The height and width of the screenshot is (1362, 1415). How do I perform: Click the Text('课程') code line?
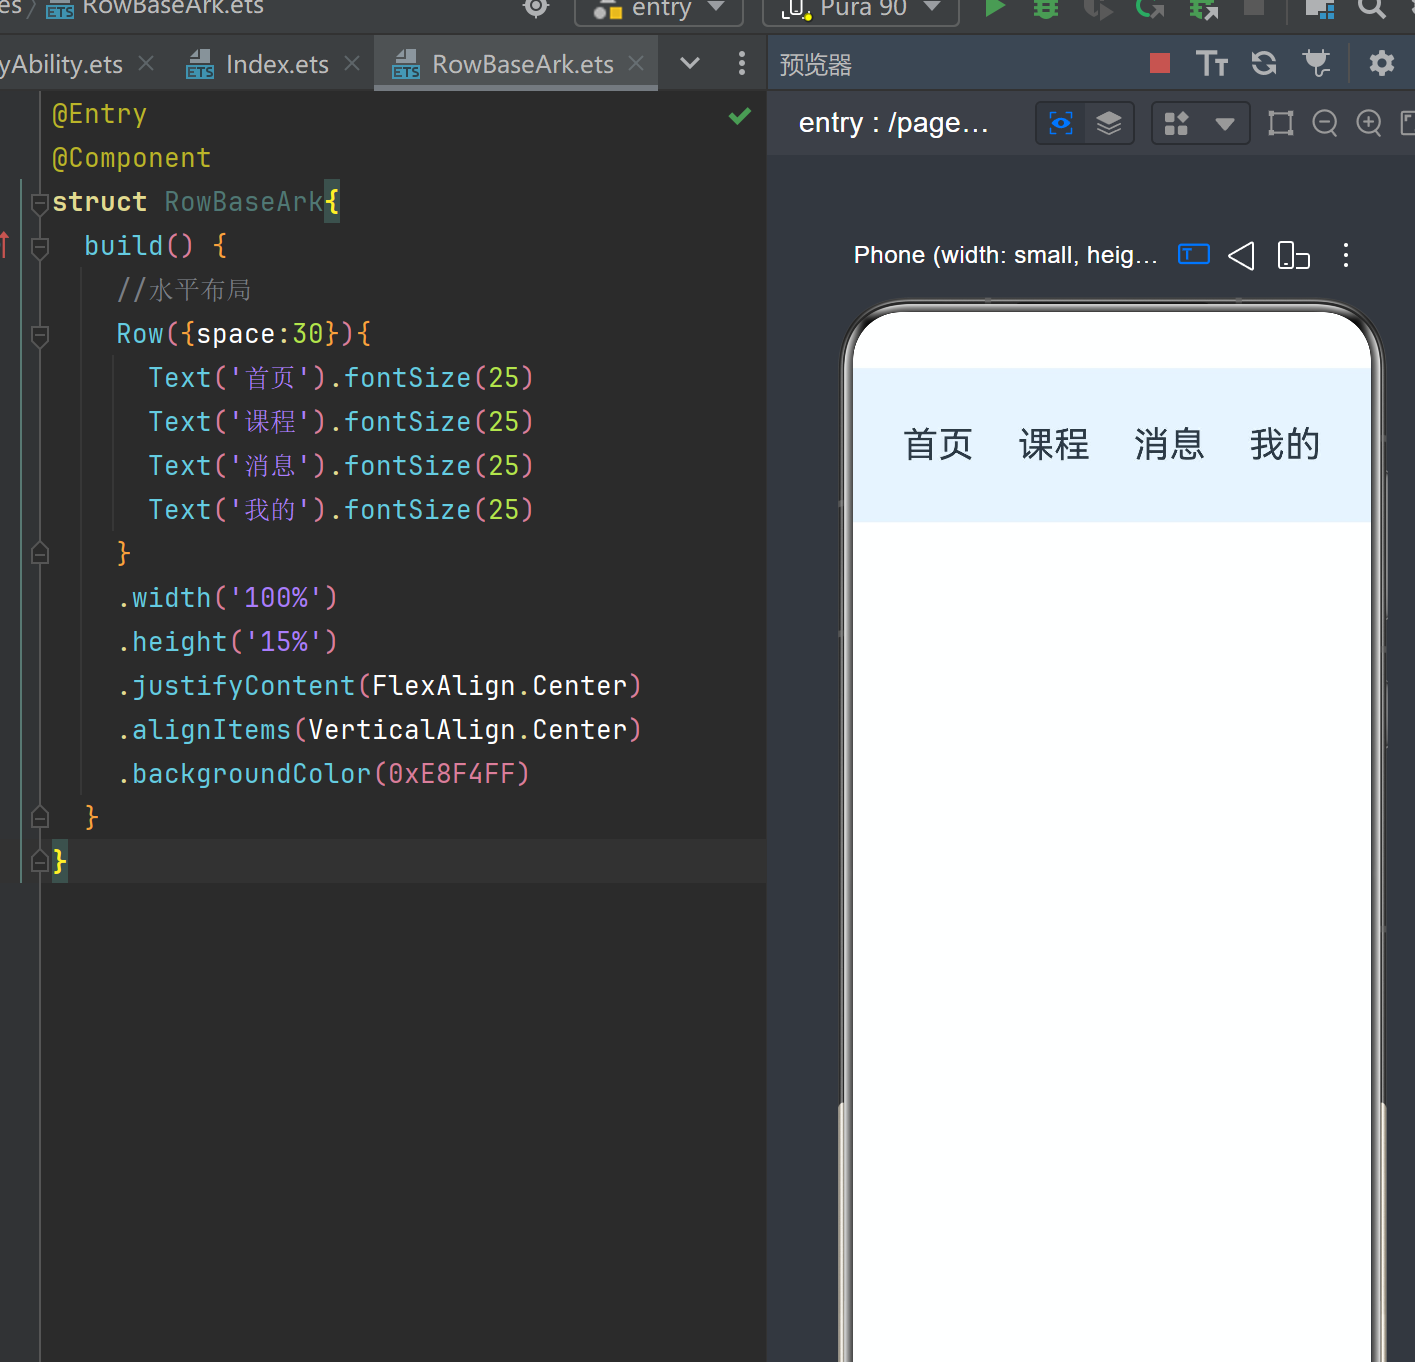pos(341,422)
